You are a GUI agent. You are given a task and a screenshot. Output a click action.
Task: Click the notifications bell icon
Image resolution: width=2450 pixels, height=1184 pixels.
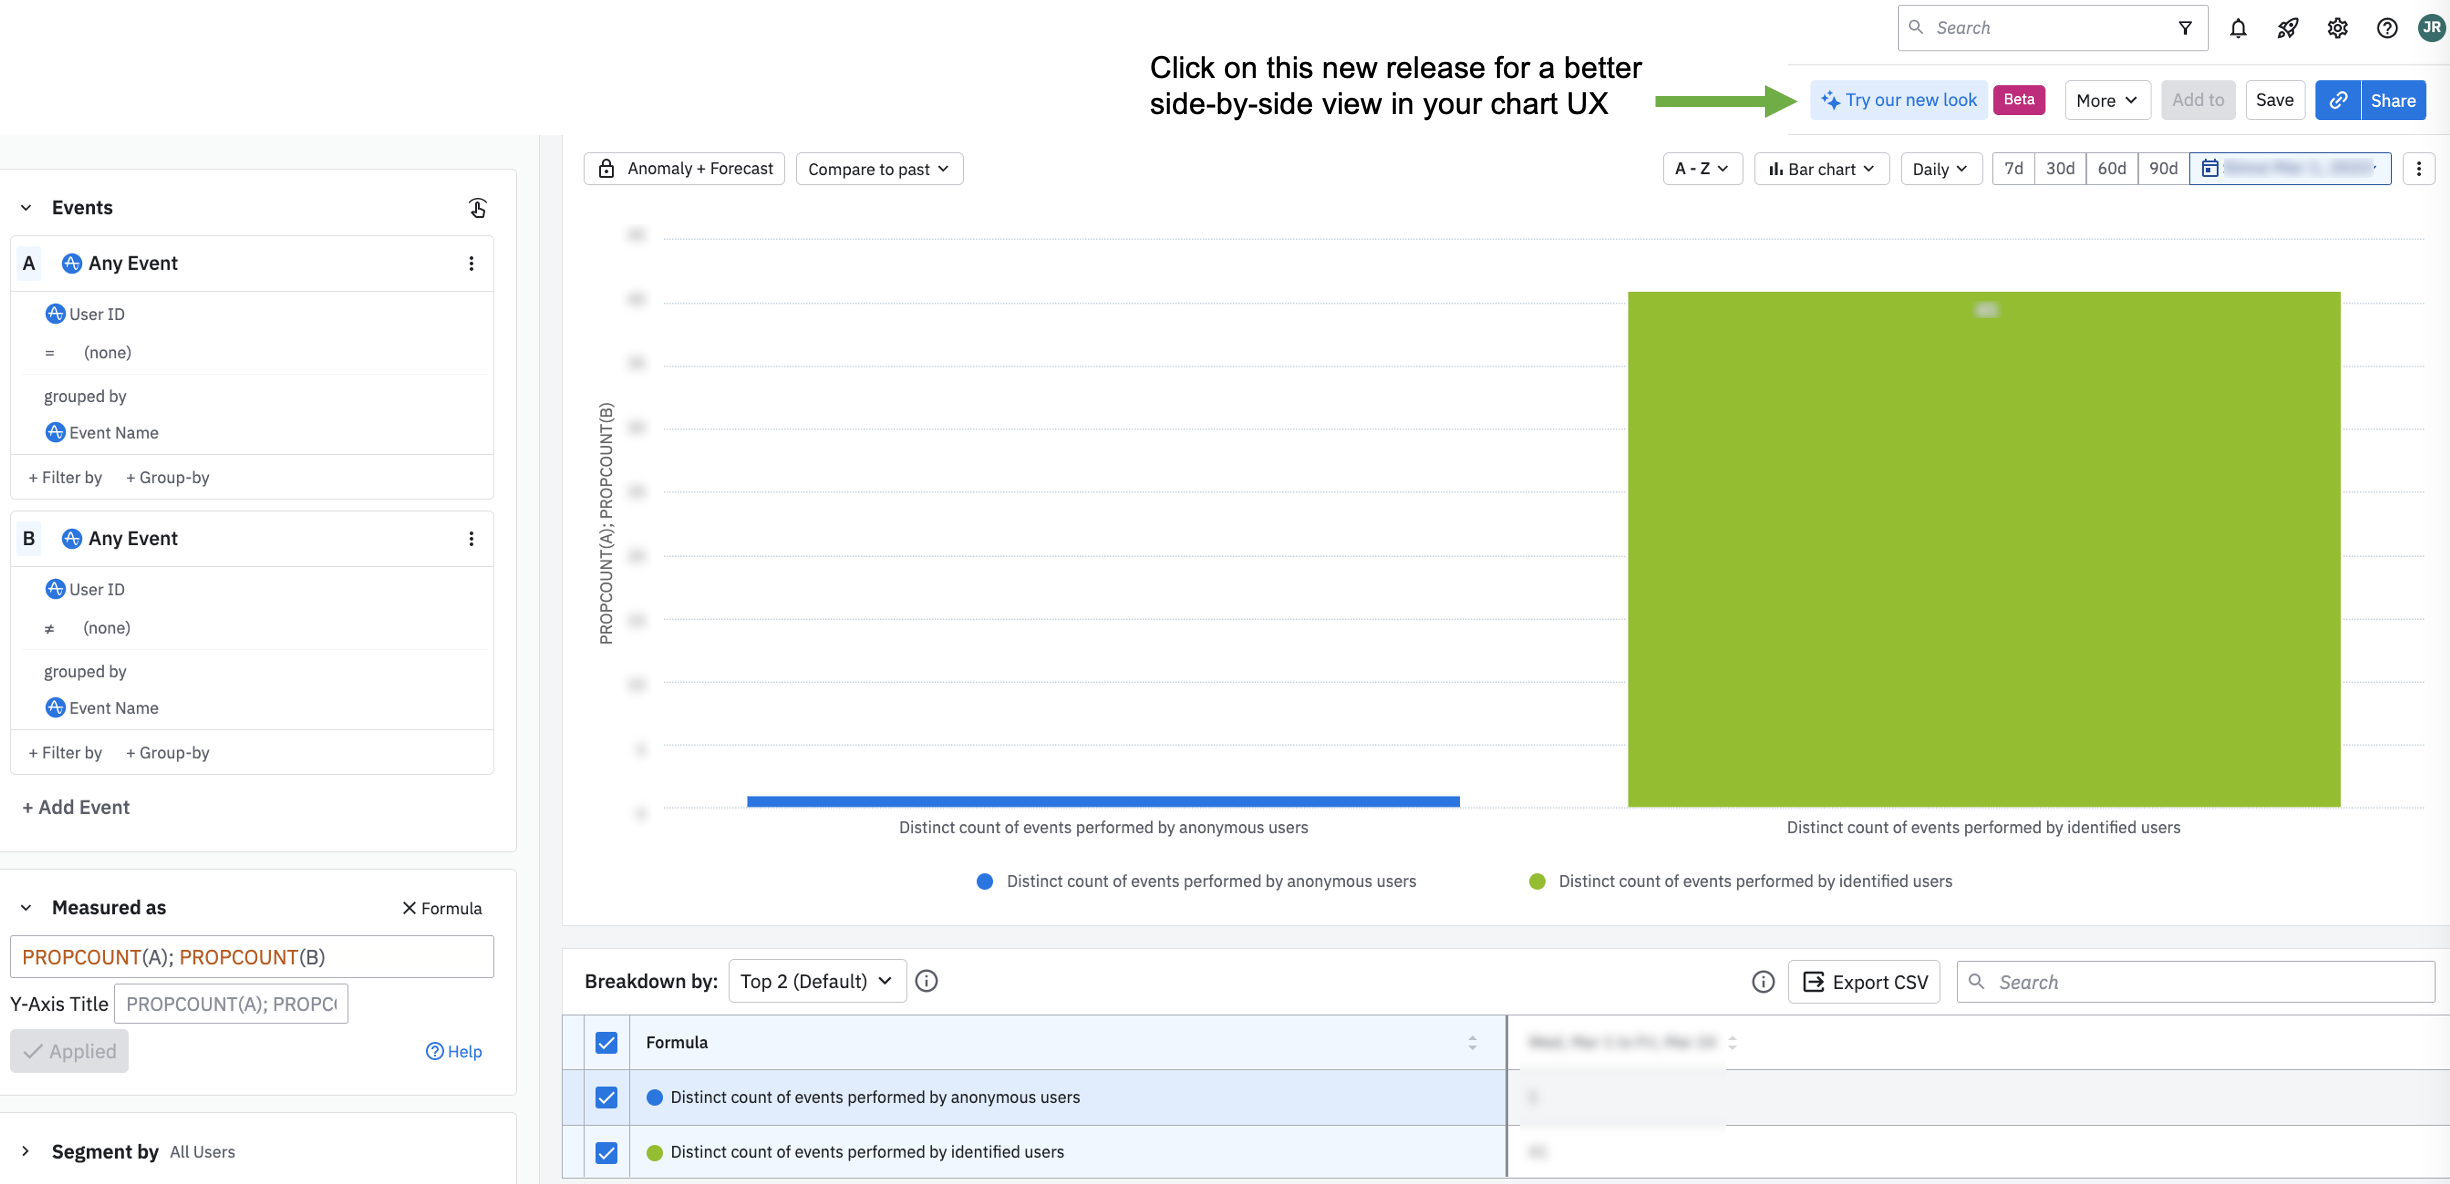(x=2238, y=28)
